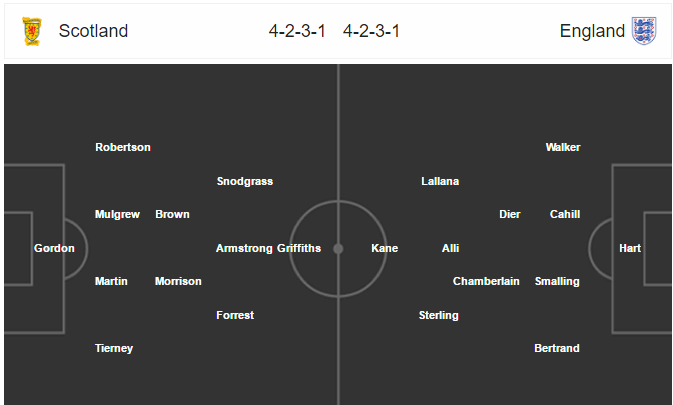The width and height of the screenshot is (673, 405).
Task: Choose Tierney at Scotland full-back
Action: coord(114,348)
